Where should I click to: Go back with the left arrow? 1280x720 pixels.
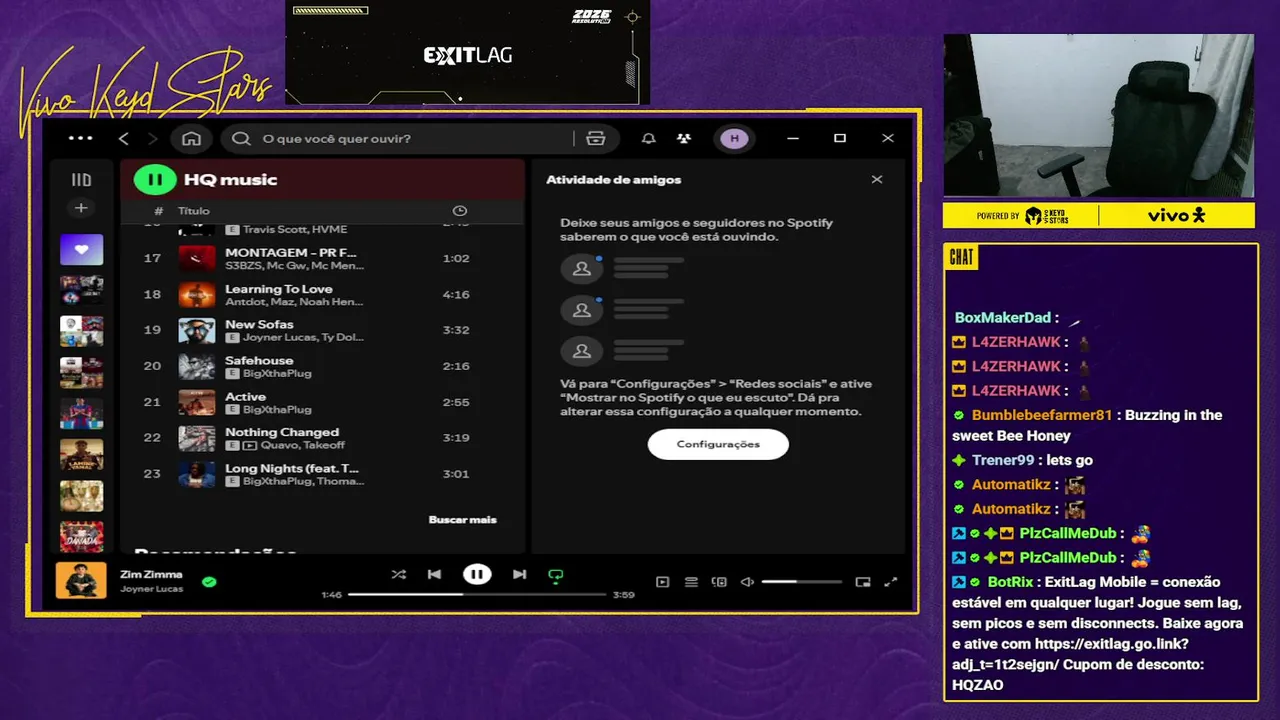(x=124, y=139)
